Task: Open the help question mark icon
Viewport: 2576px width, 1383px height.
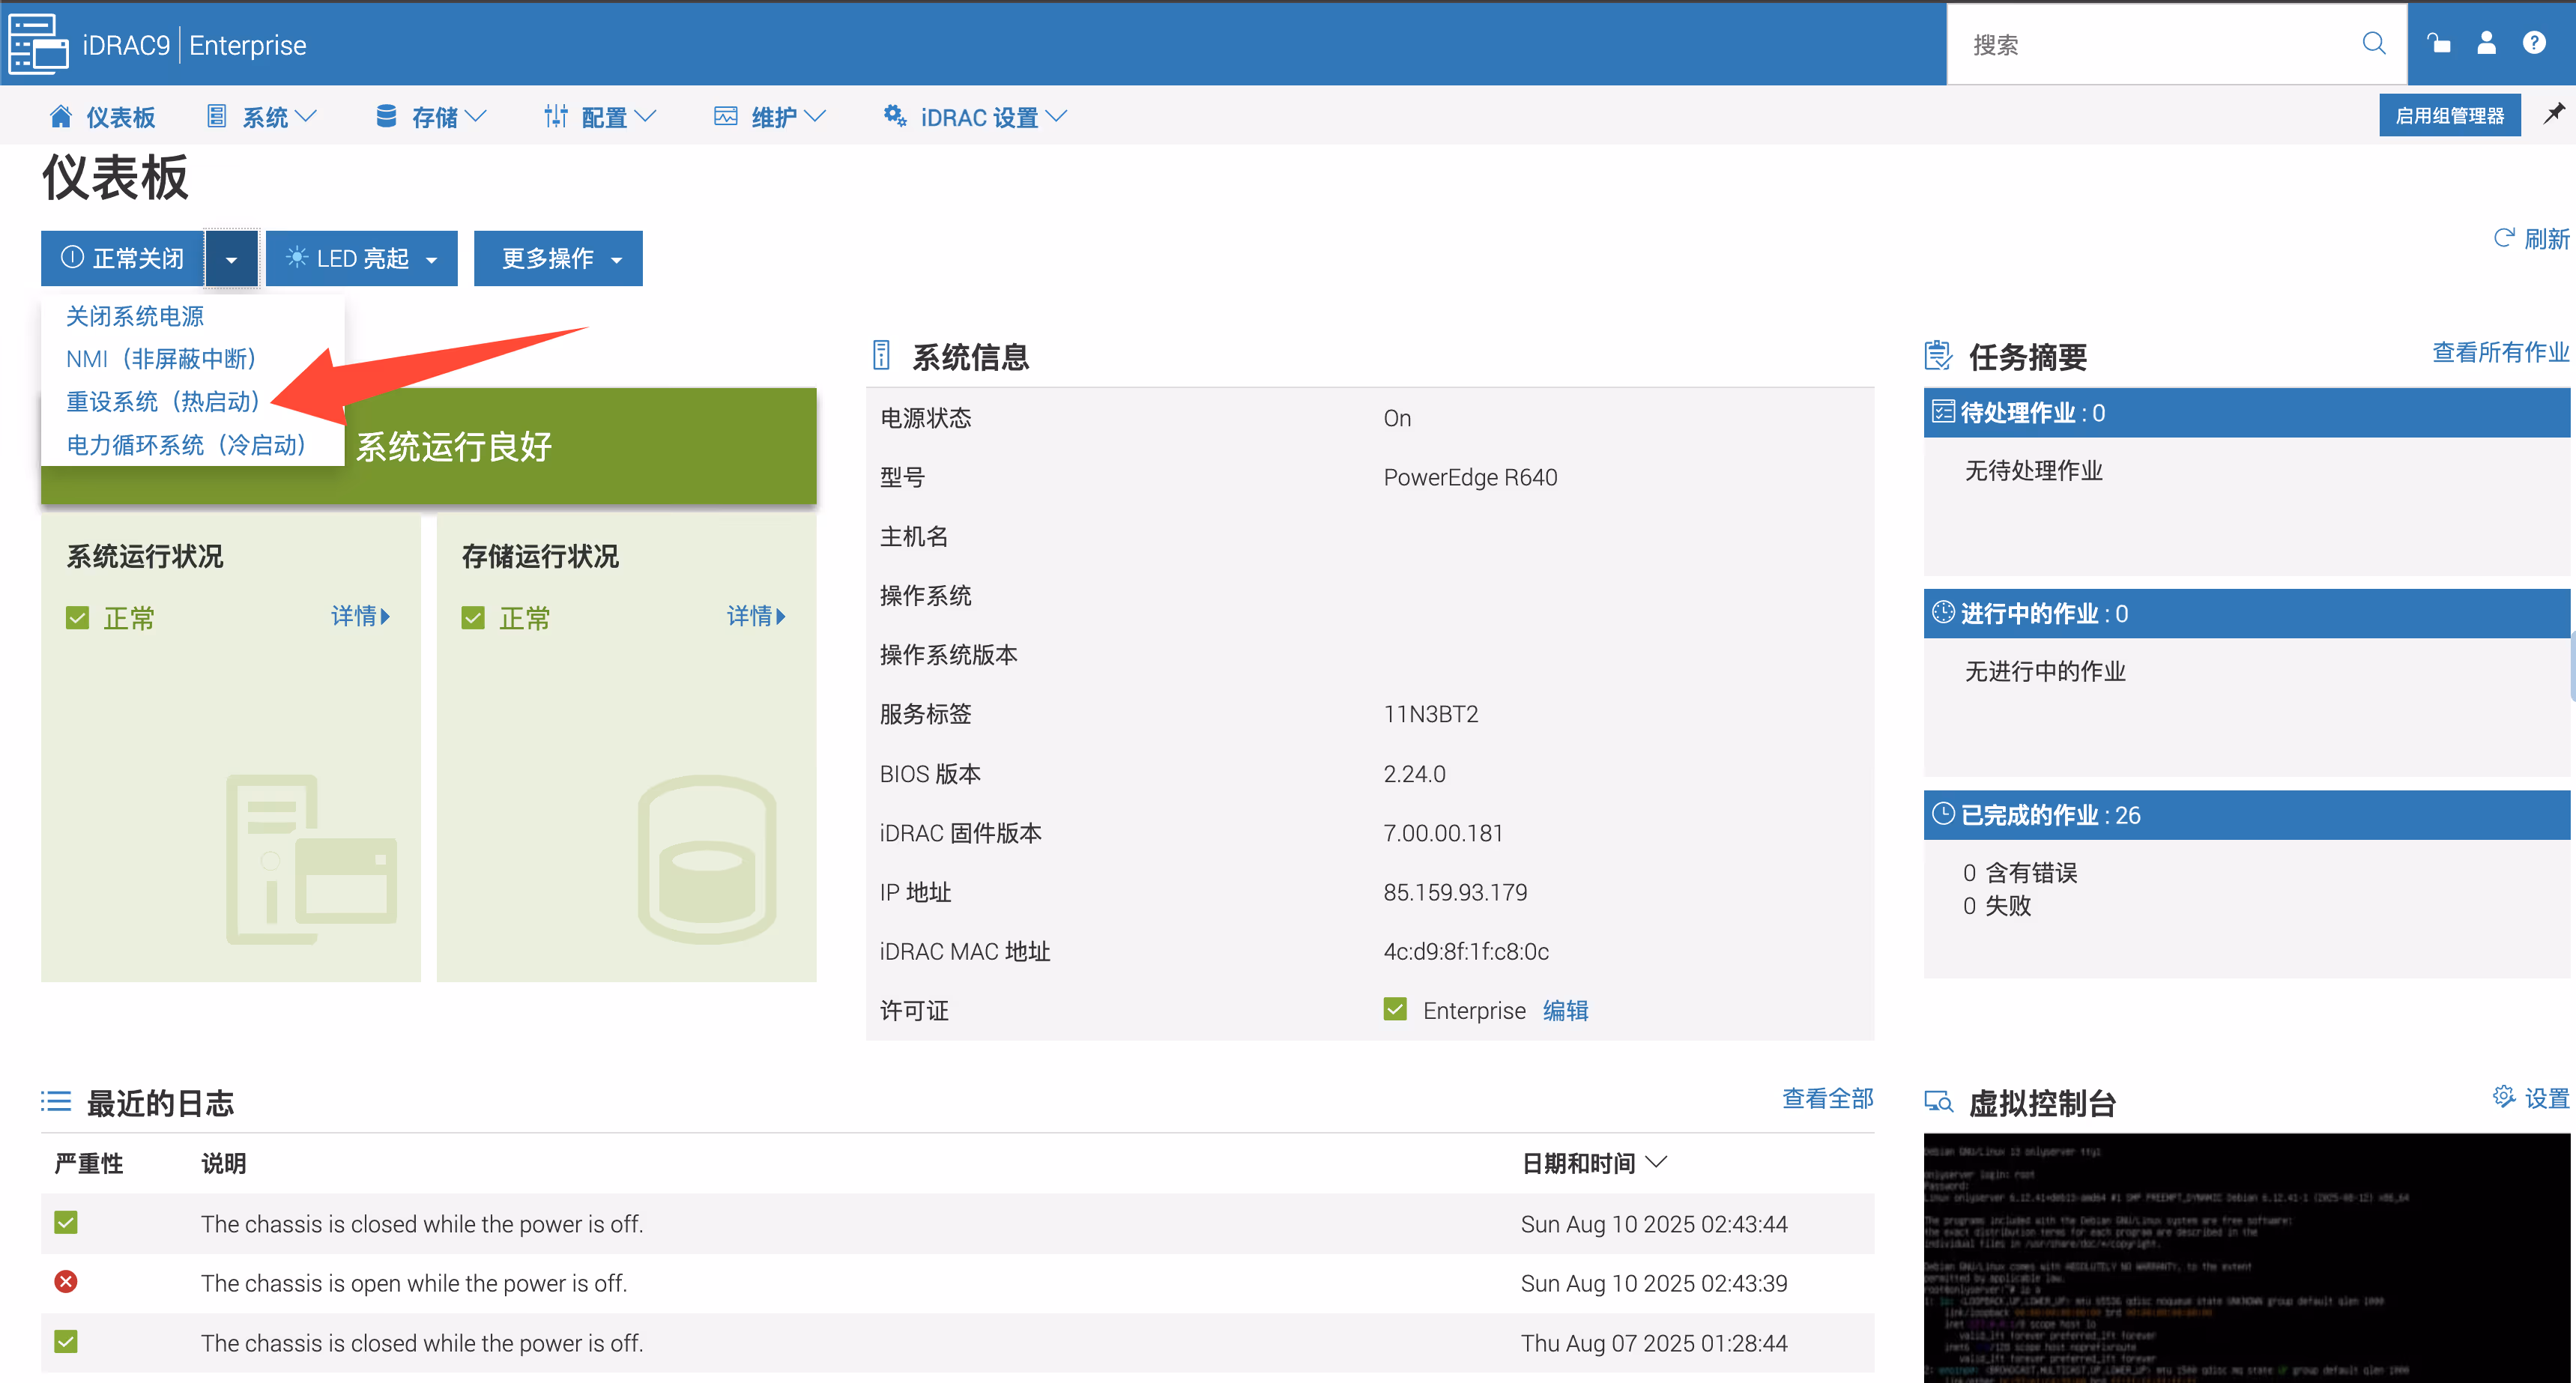Action: 2534,43
